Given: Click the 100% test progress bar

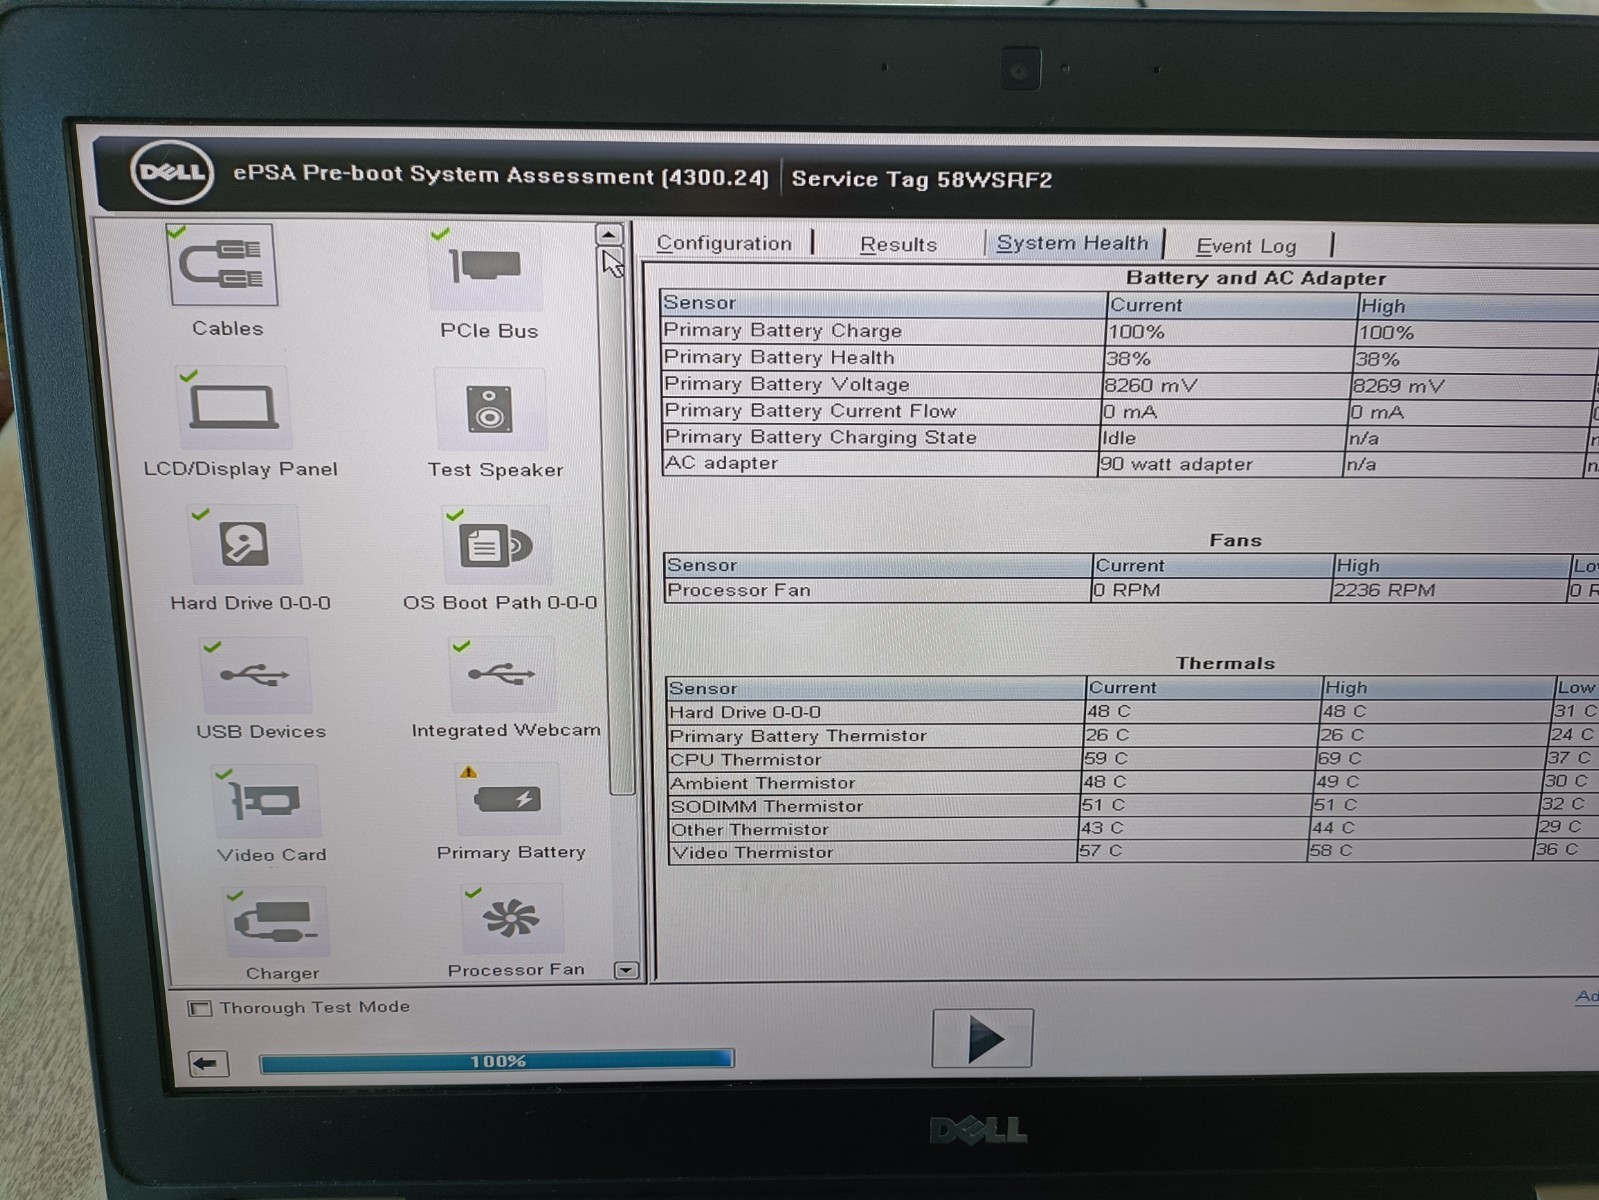Looking at the screenshot, I should tap(497, 1060).
